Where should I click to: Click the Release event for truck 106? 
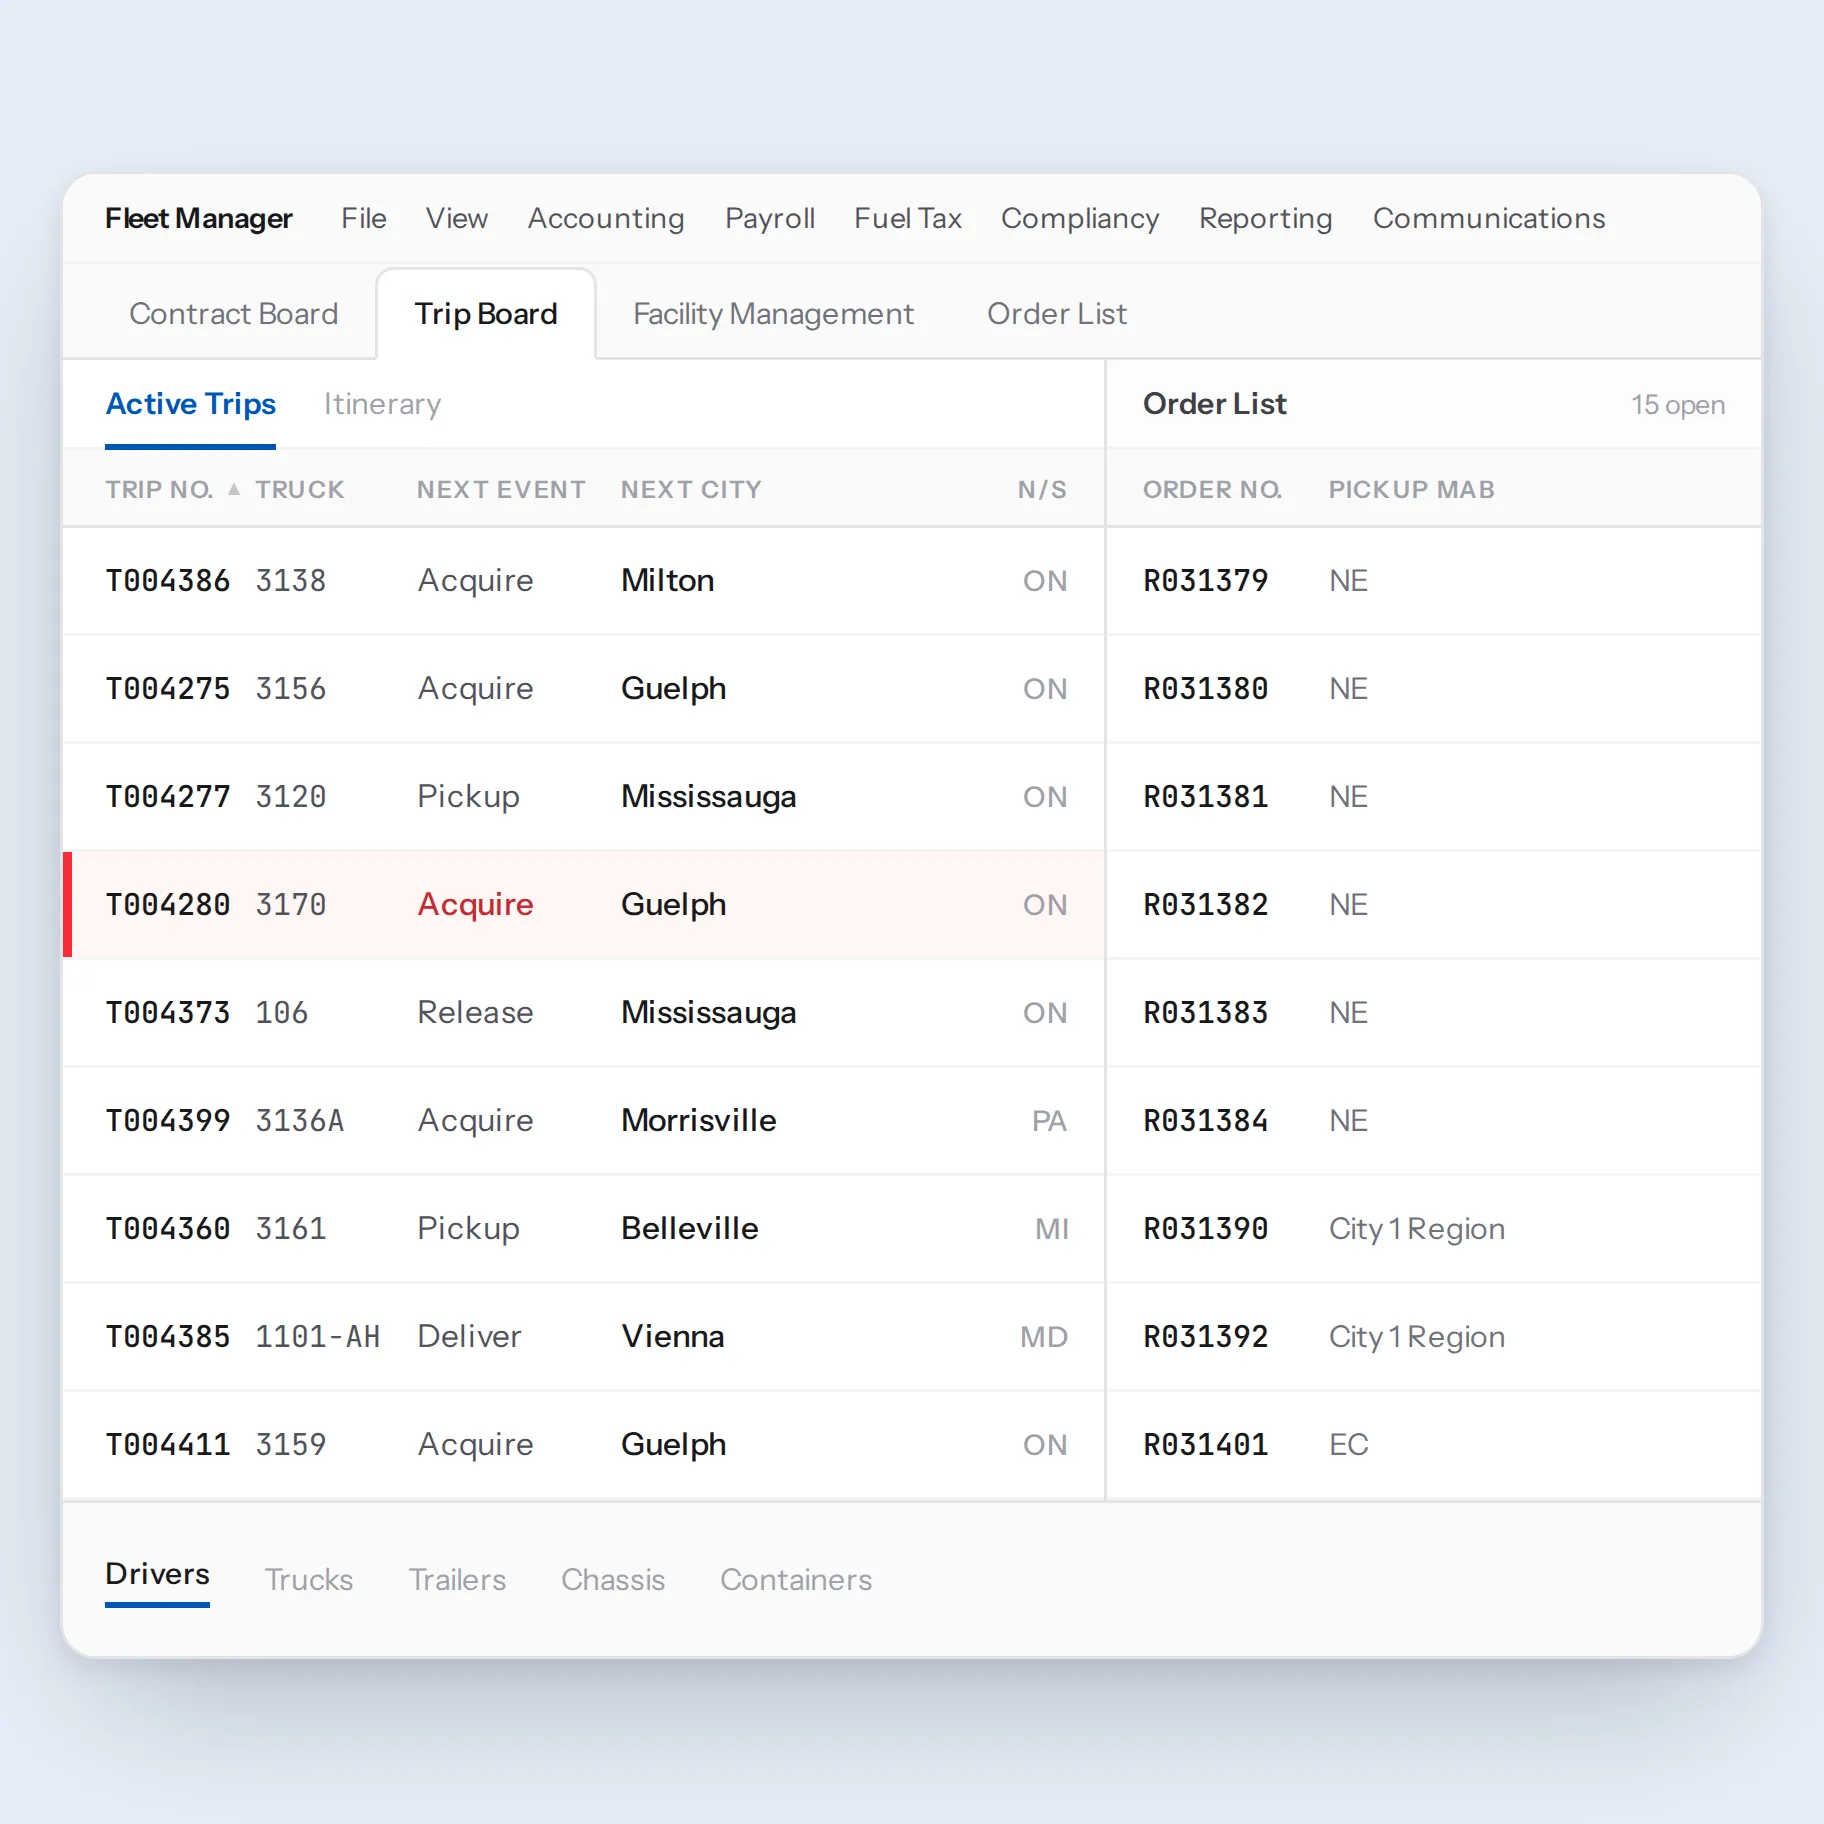[x=475, y=1013]
